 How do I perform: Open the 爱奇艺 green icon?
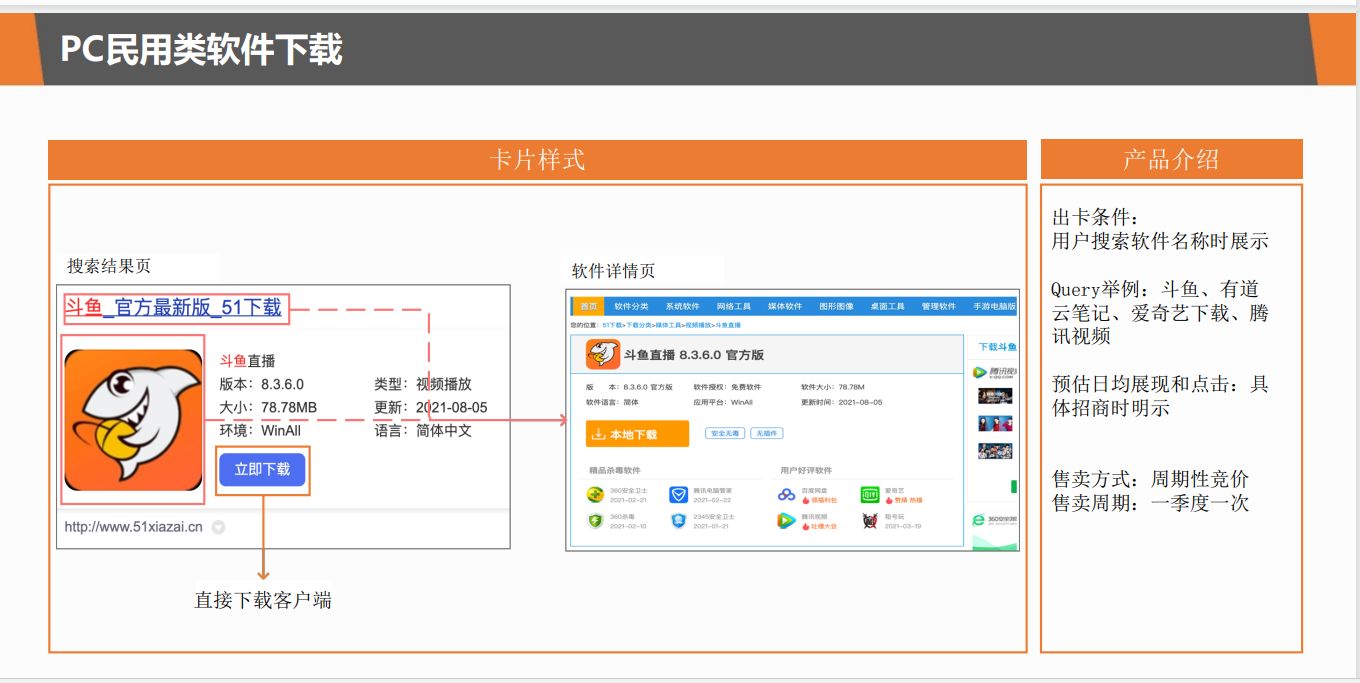click(x=870, y=494)
